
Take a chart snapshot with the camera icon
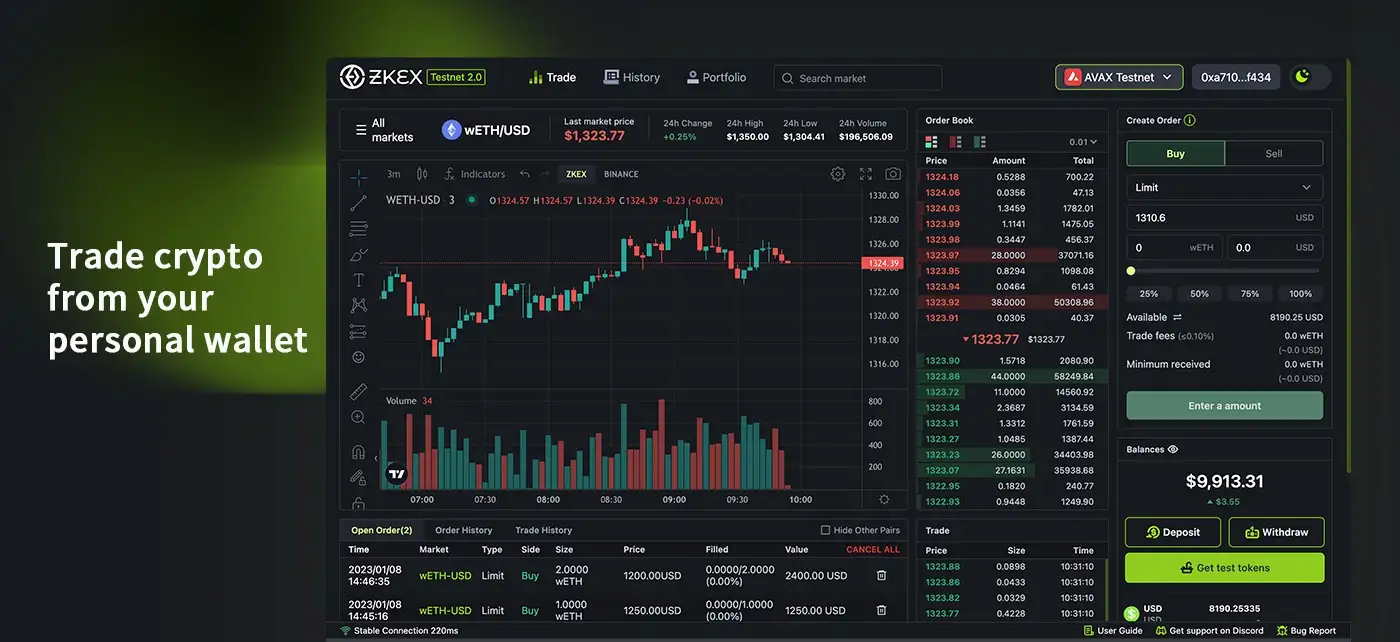tap(893, 174)
